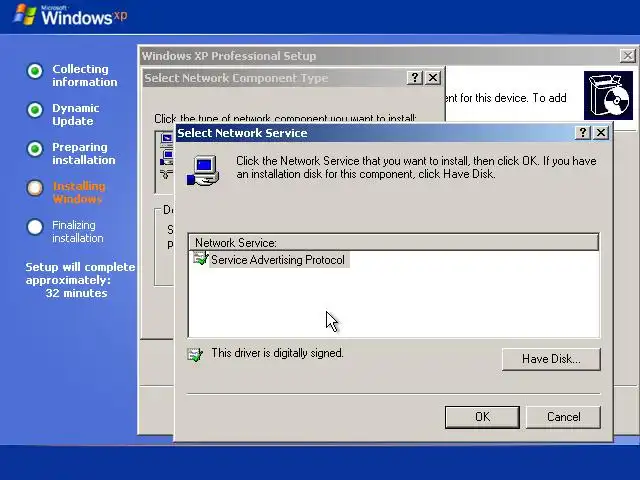
Task: Cancel the Select Network Service dialog
Action: (563, 417)
